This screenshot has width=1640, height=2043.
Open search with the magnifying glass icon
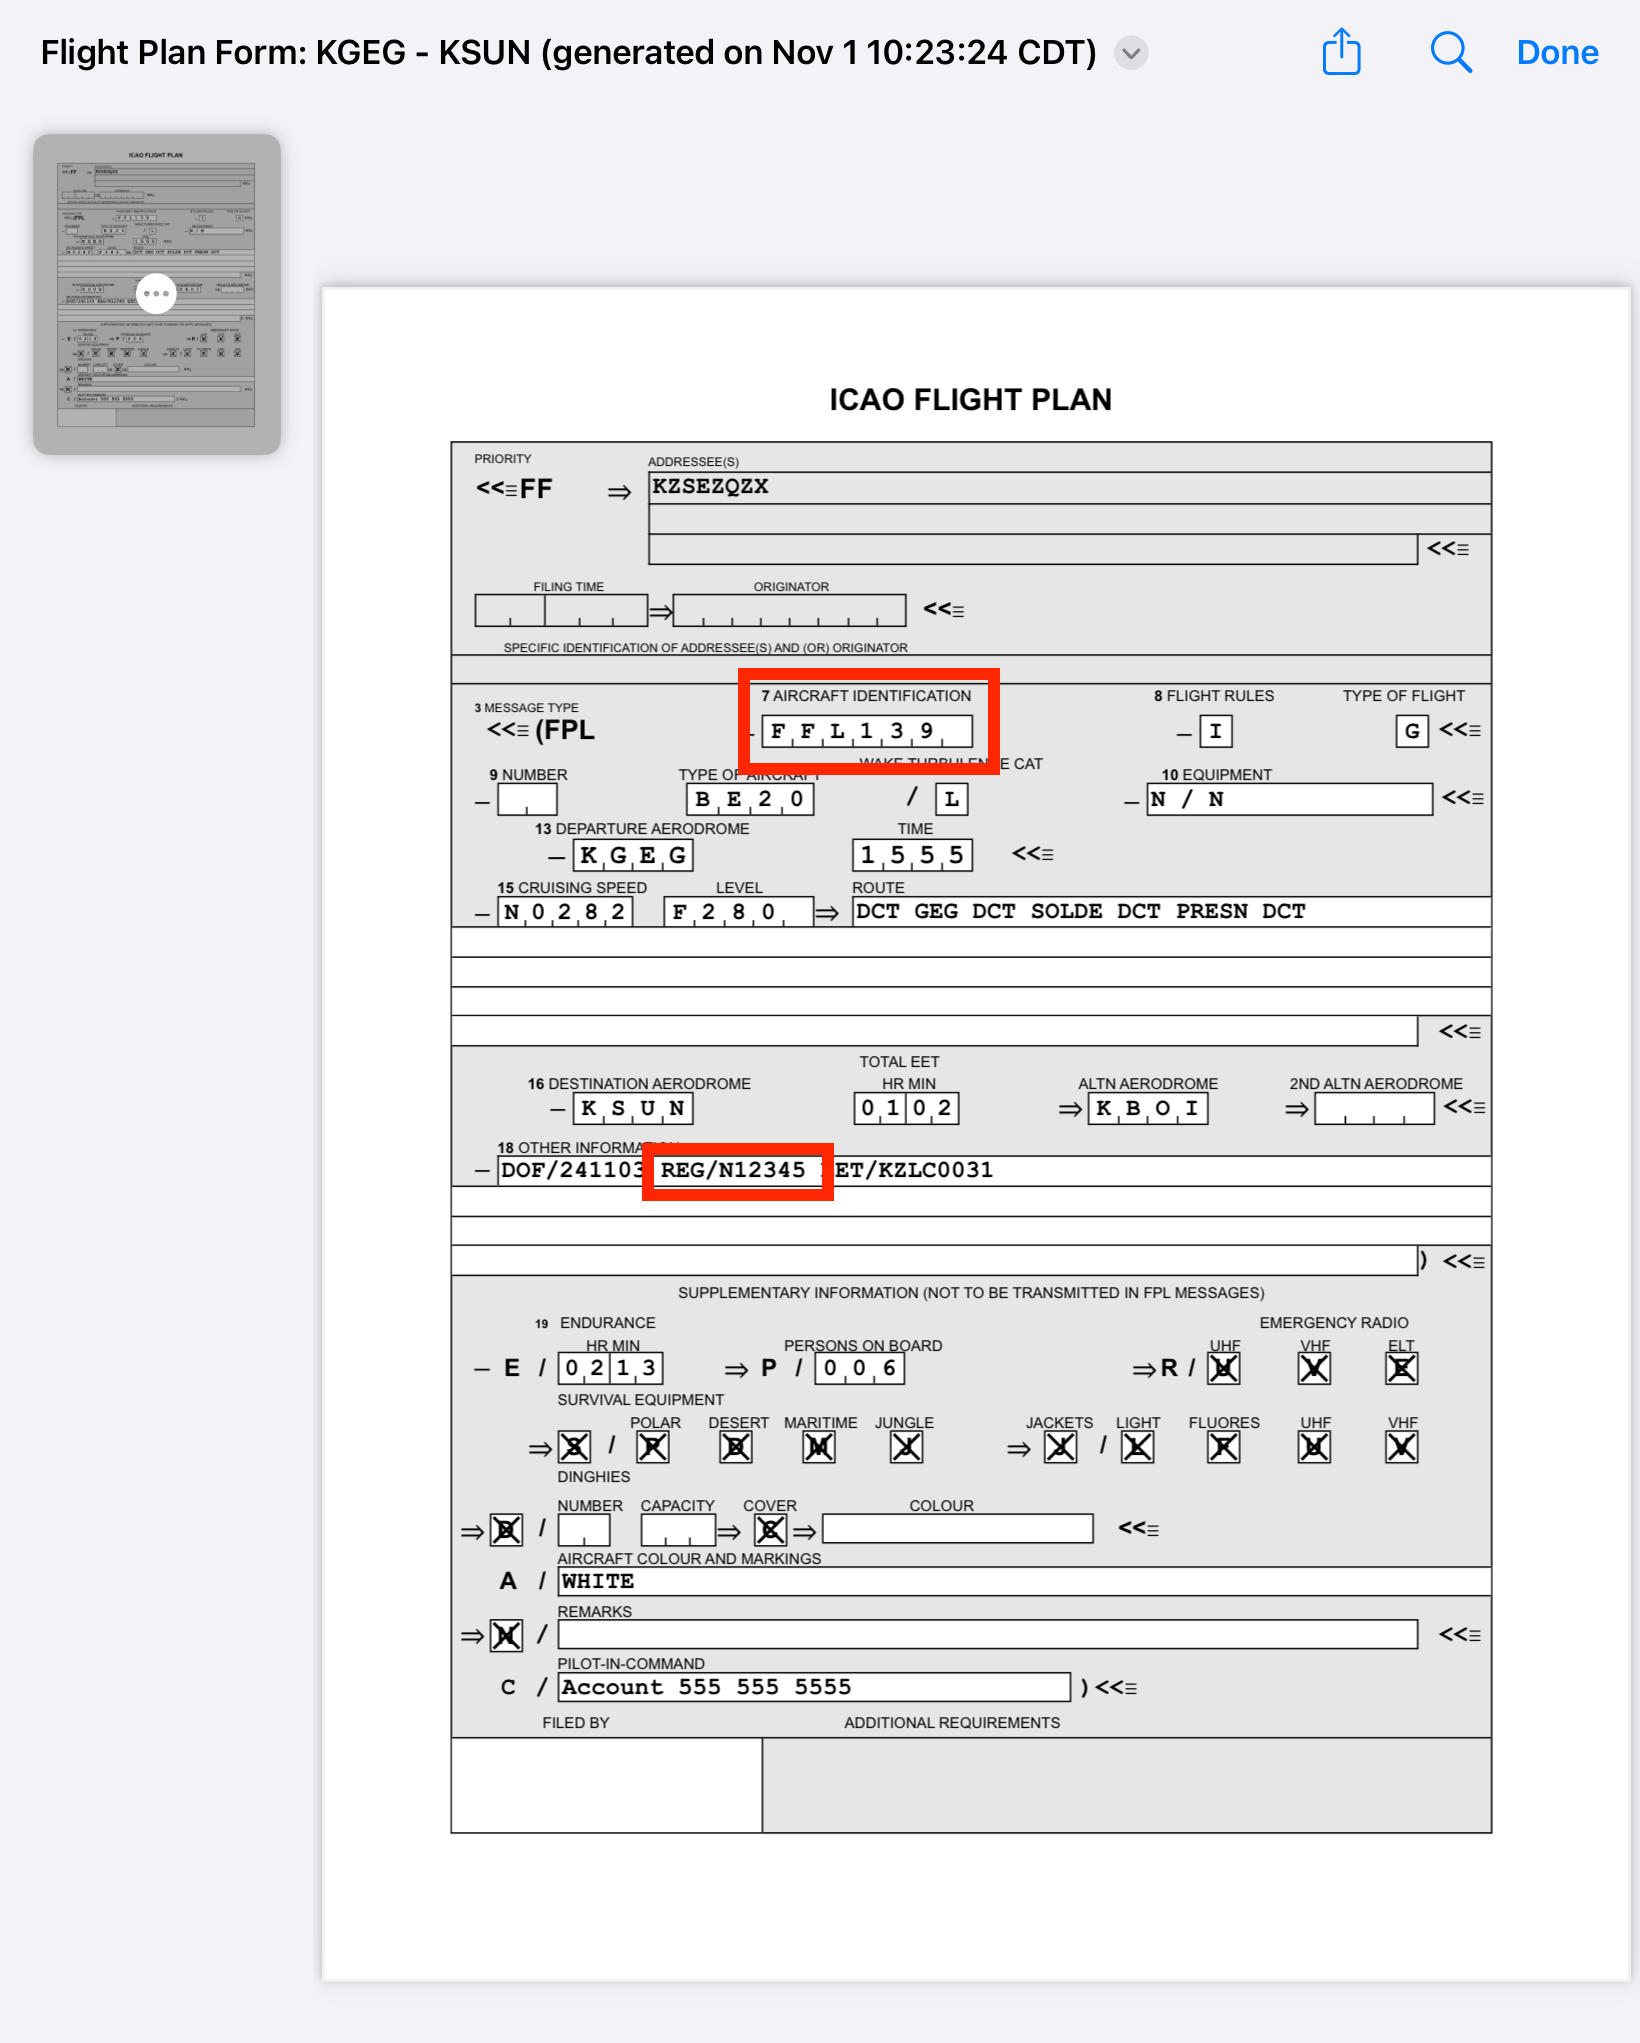coord(1450,52)
